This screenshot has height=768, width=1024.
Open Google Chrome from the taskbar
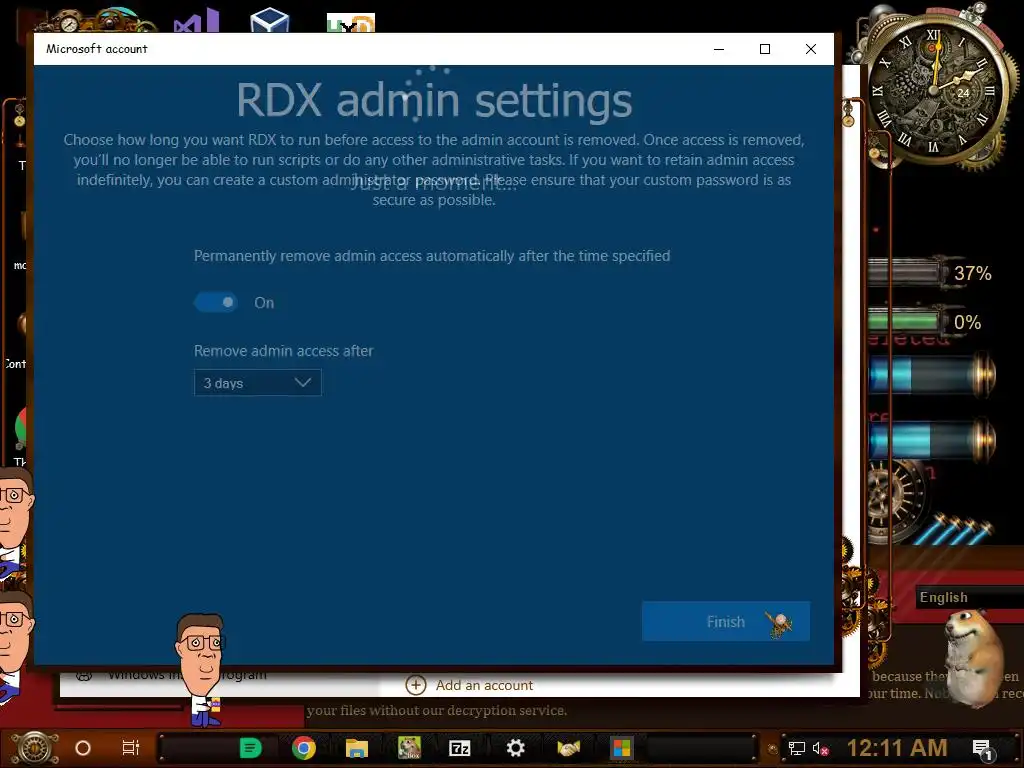(x=304, y=748)
